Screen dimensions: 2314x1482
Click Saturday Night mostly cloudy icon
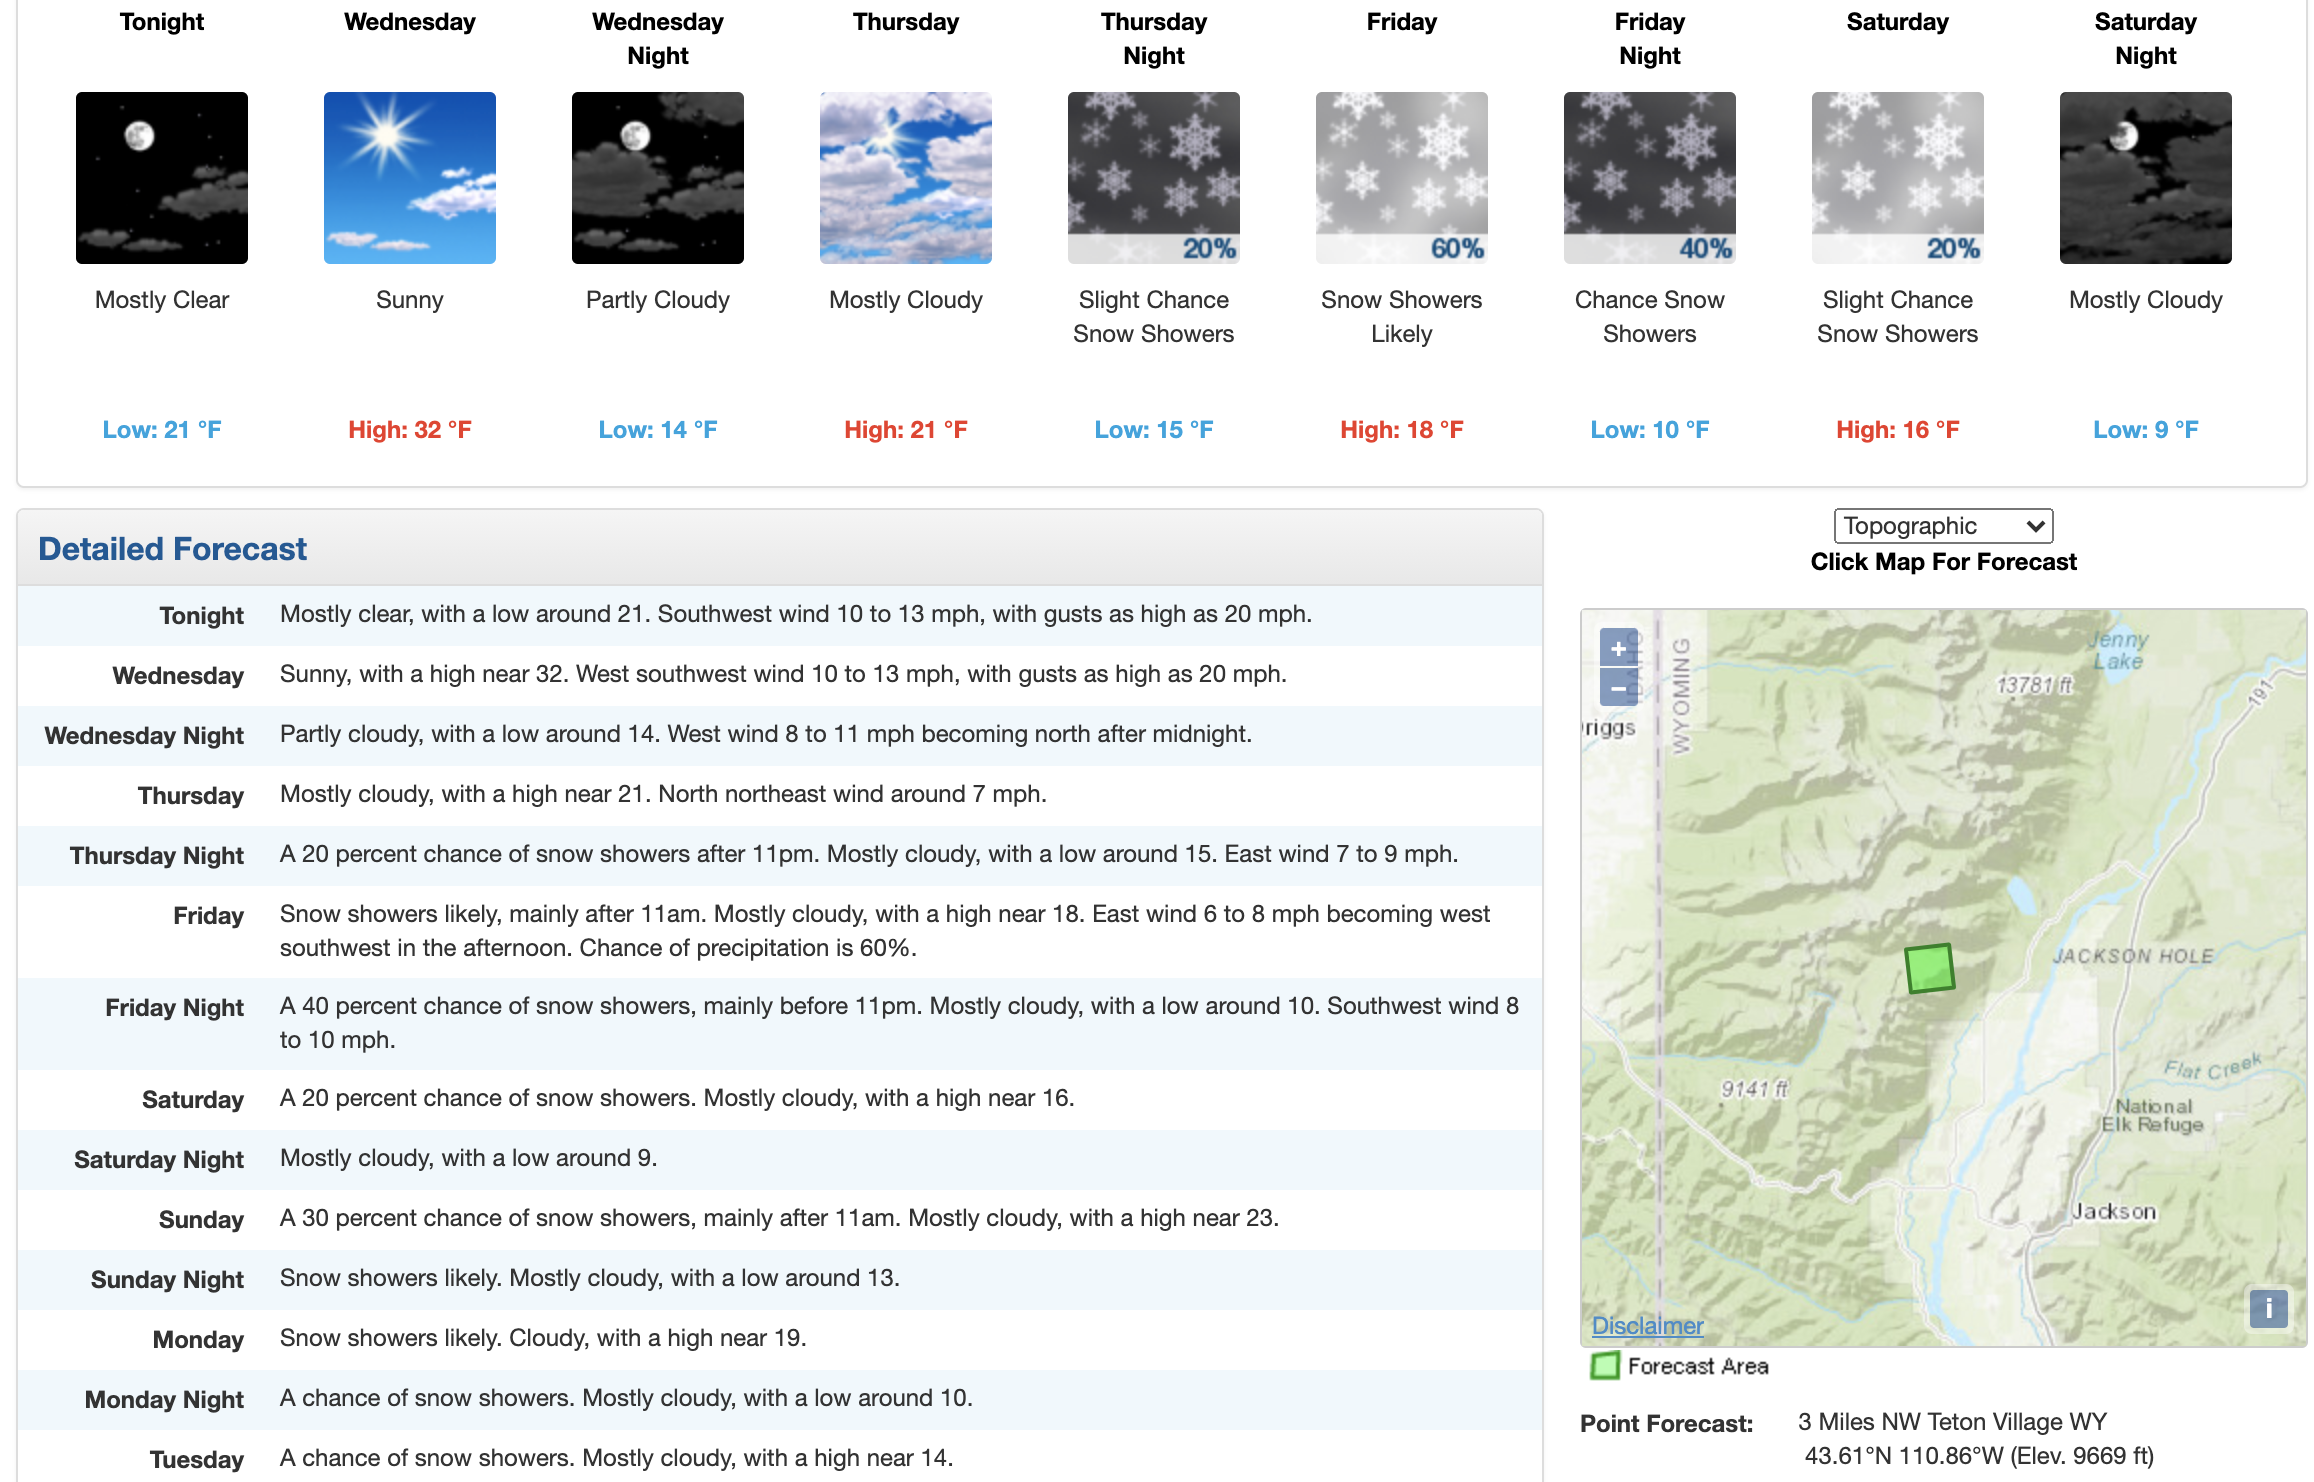click(2146, 178)
